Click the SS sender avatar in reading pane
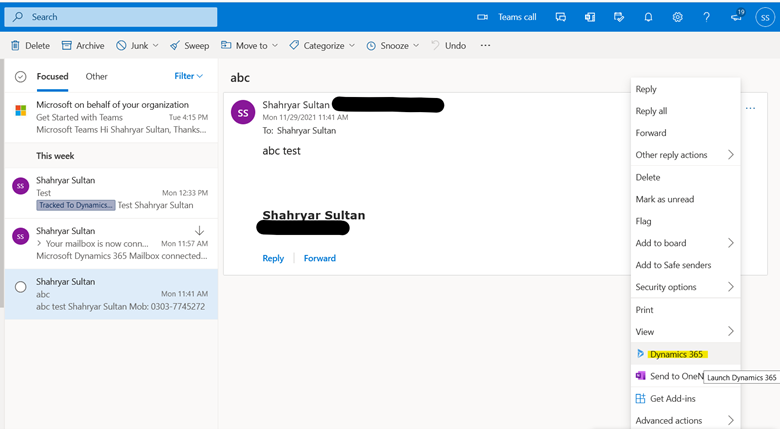The width and height of the screenshot is (780, 429). coord(243,112)
